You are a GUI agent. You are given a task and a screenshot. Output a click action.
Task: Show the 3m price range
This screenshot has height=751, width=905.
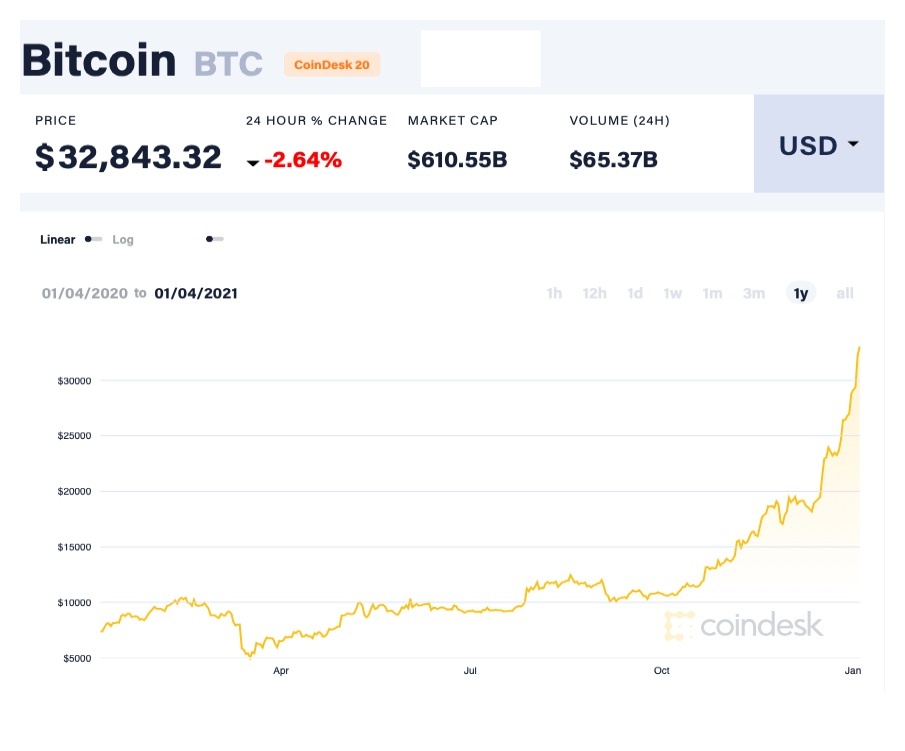pos(754,293)
